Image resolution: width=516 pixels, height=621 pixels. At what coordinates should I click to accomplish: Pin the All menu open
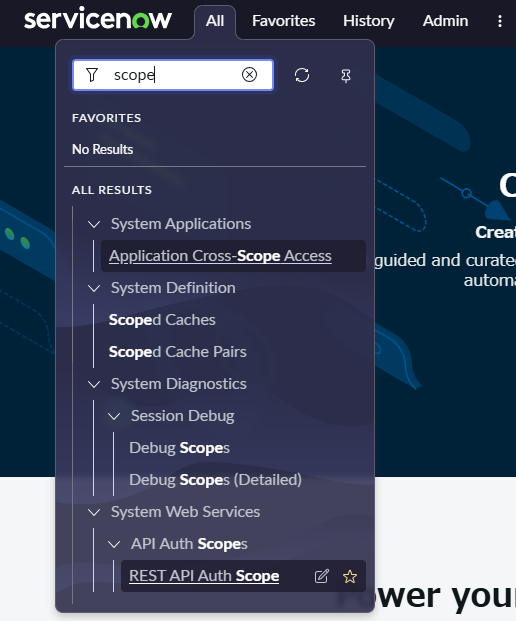click(x=346, y=75)
